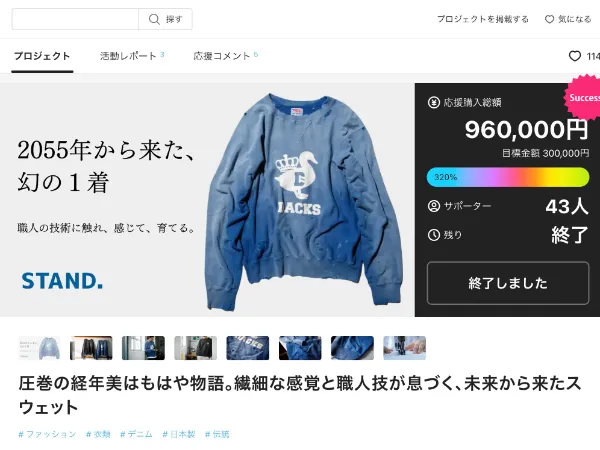Click the supporter person icon

tap(434, 206)
